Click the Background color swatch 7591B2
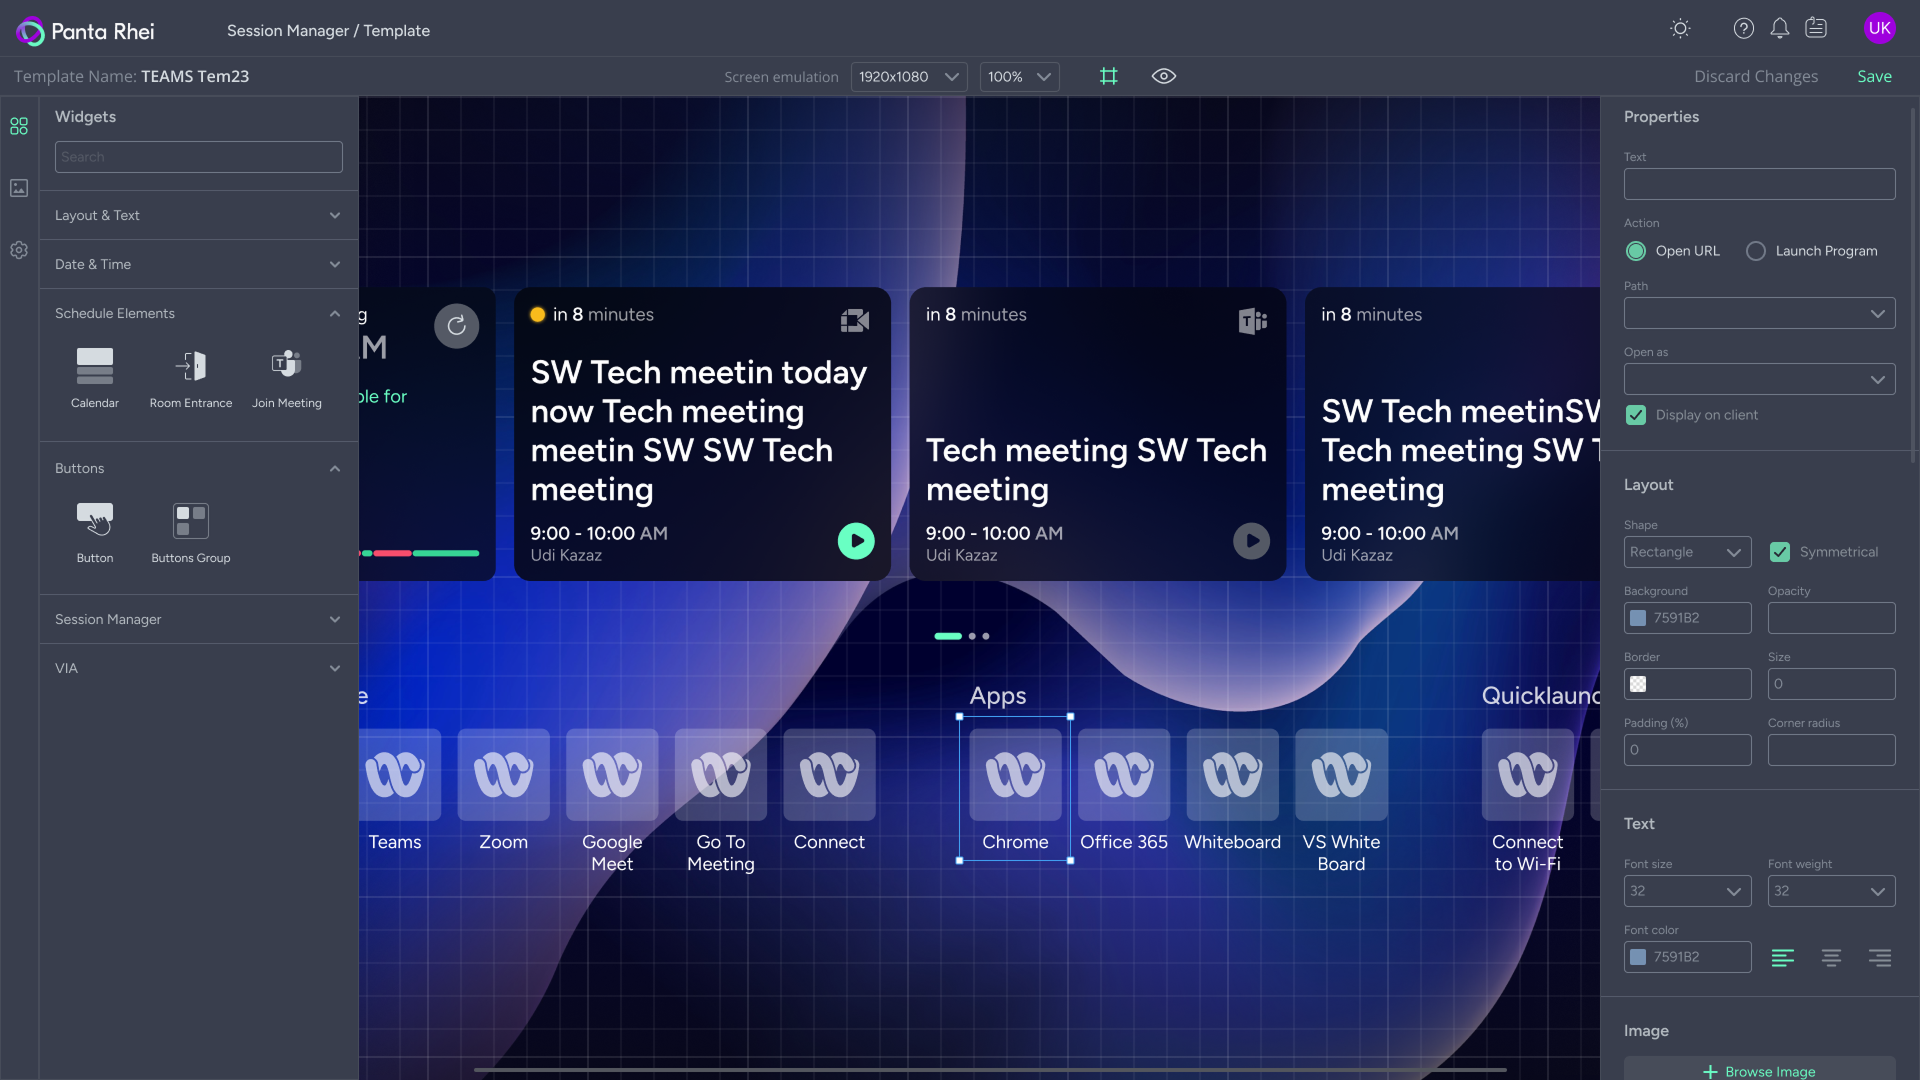 [x=1638, y=618]
